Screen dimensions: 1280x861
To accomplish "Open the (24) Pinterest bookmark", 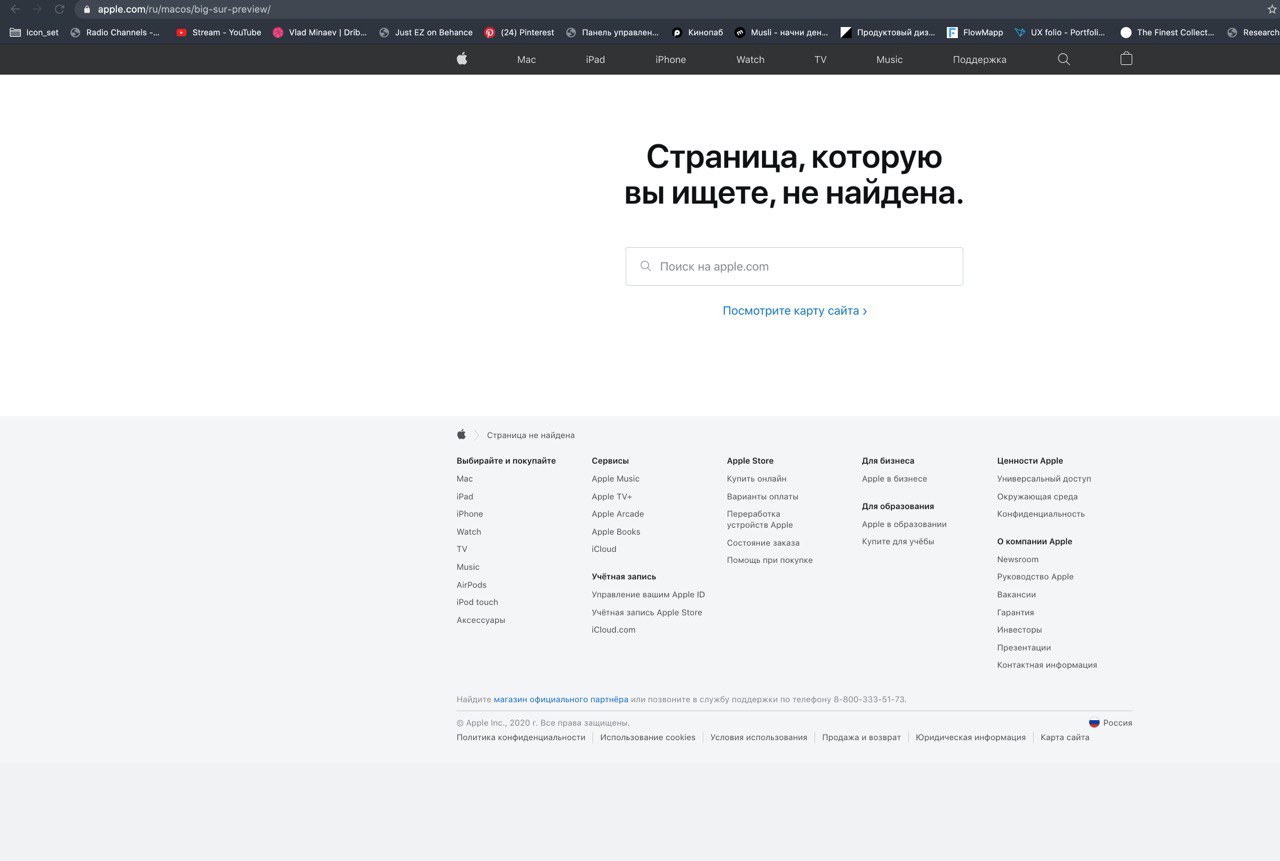I will coord(519,32).
